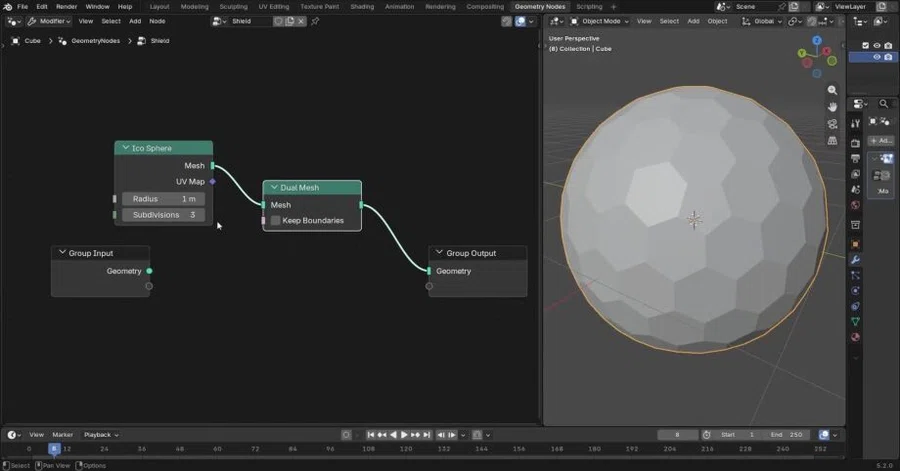This screenshot has height=471, width=900.
Task: Switch to the Shading workspace tab
Action: point(362,7)
